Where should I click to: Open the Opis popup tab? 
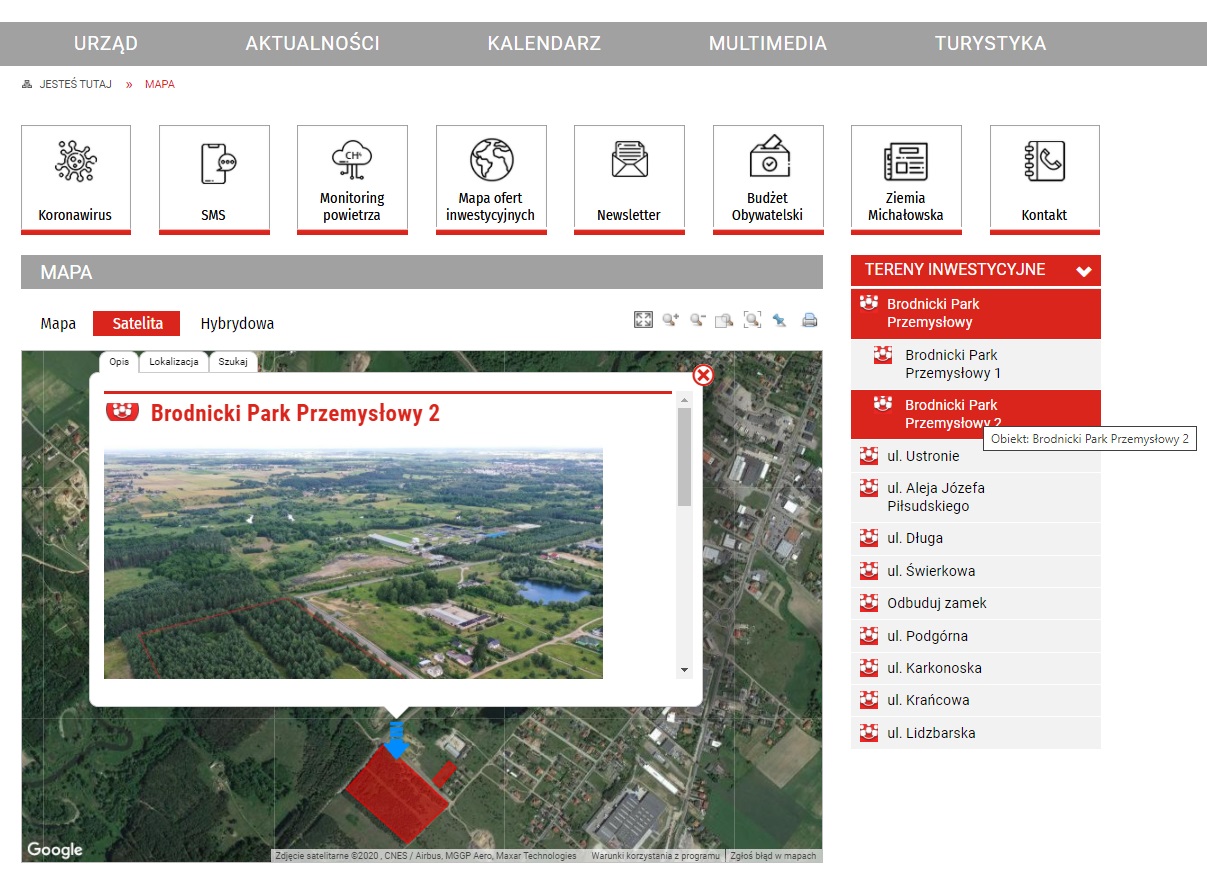coord(119,362)
